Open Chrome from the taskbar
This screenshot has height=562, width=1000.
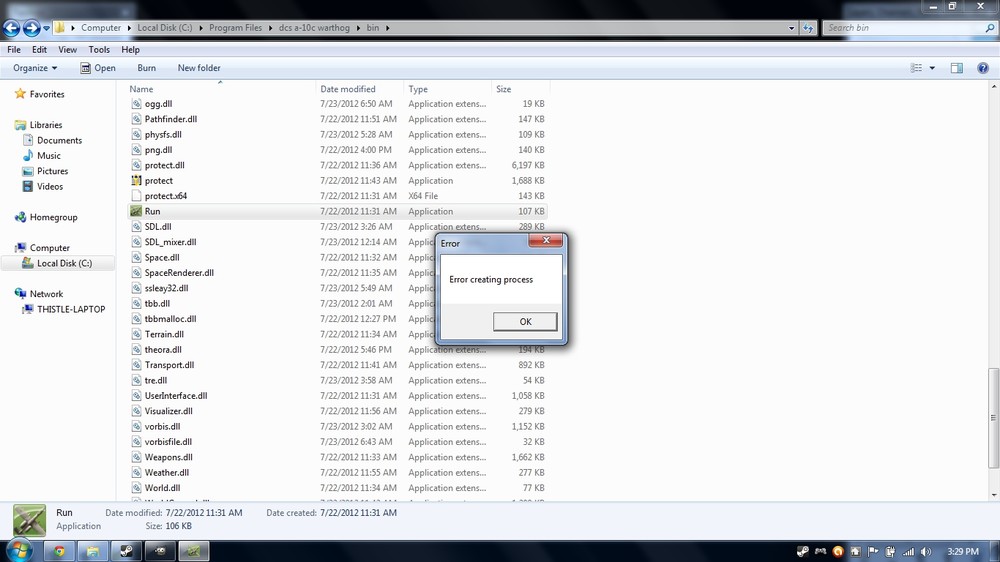point(59,551)
